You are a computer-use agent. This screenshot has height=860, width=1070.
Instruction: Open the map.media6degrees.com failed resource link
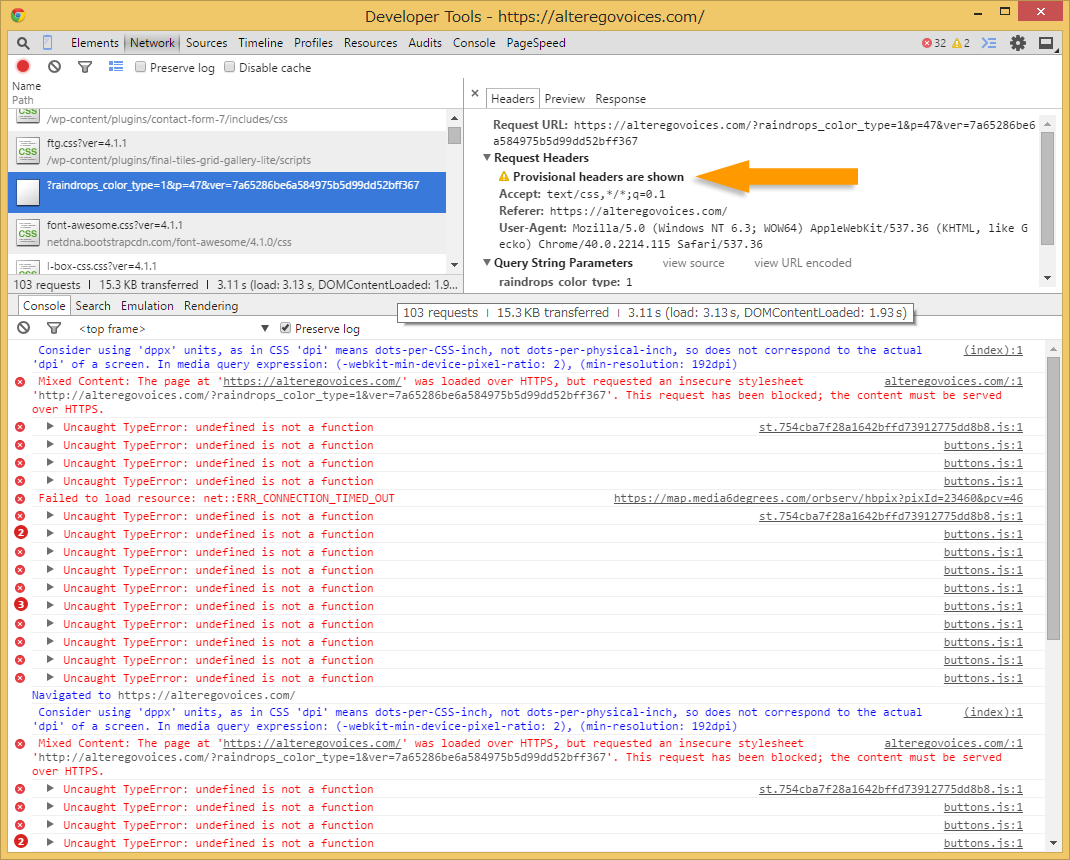[818, 498]
